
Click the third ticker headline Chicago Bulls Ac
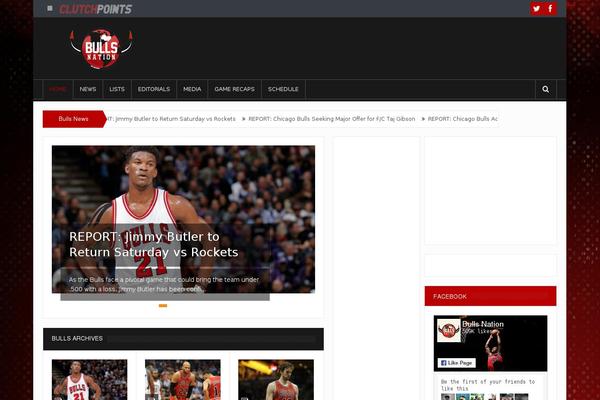pyautogui.click(x=463, y=119)
